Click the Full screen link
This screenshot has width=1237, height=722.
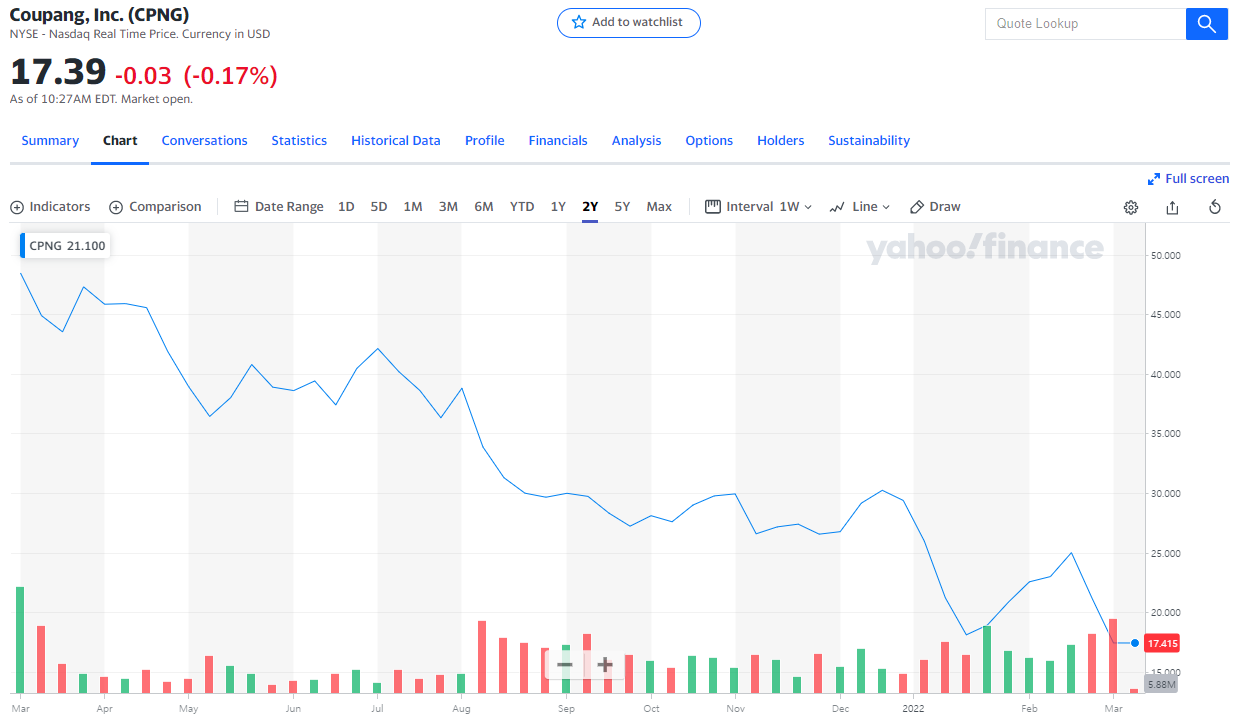tap(1197, 179)
